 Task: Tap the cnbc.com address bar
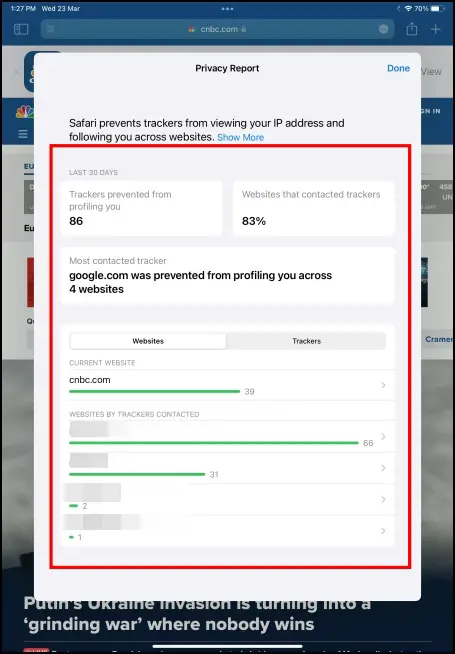tap(217, 29)
